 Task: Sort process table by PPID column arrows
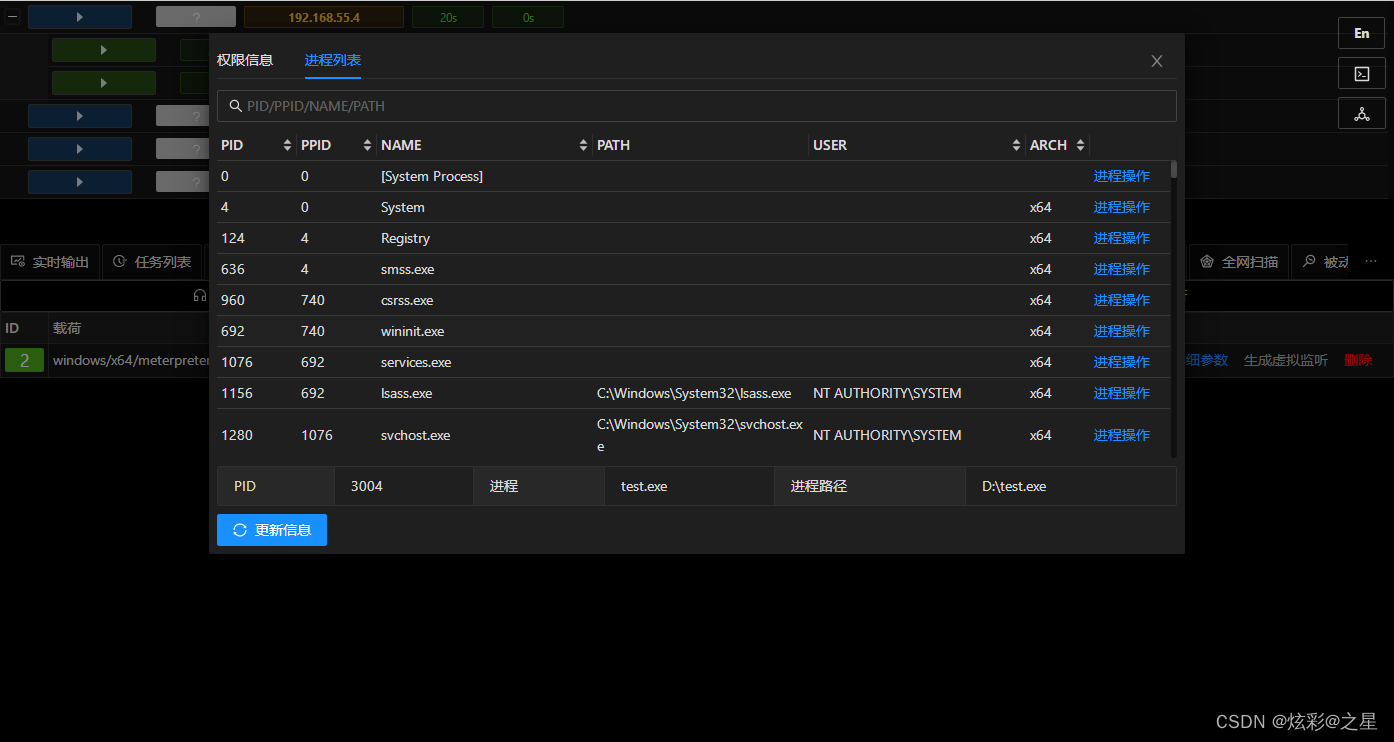point(367,145)
